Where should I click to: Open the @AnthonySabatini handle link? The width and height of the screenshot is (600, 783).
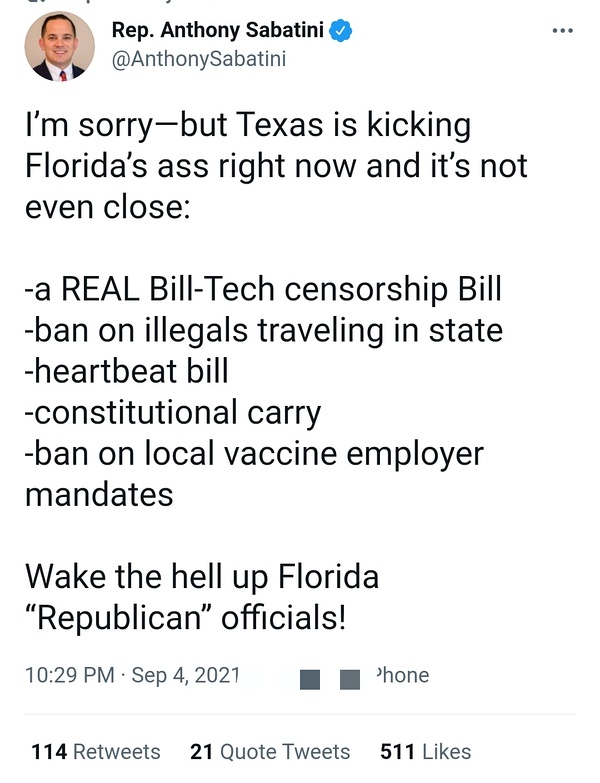tap(199, 59)
